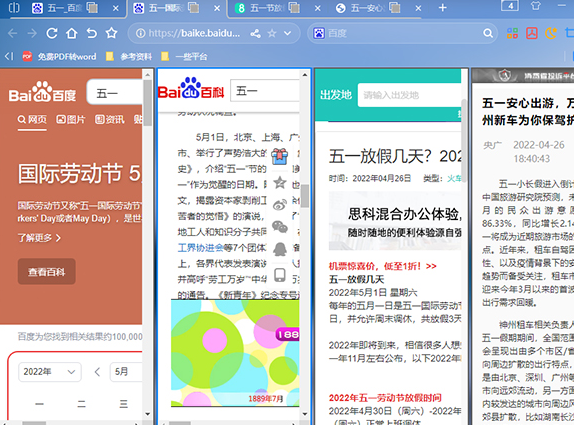Open 机票惊喜价 低至1折 link
The image size is (574, 425).
pos(383,266)
